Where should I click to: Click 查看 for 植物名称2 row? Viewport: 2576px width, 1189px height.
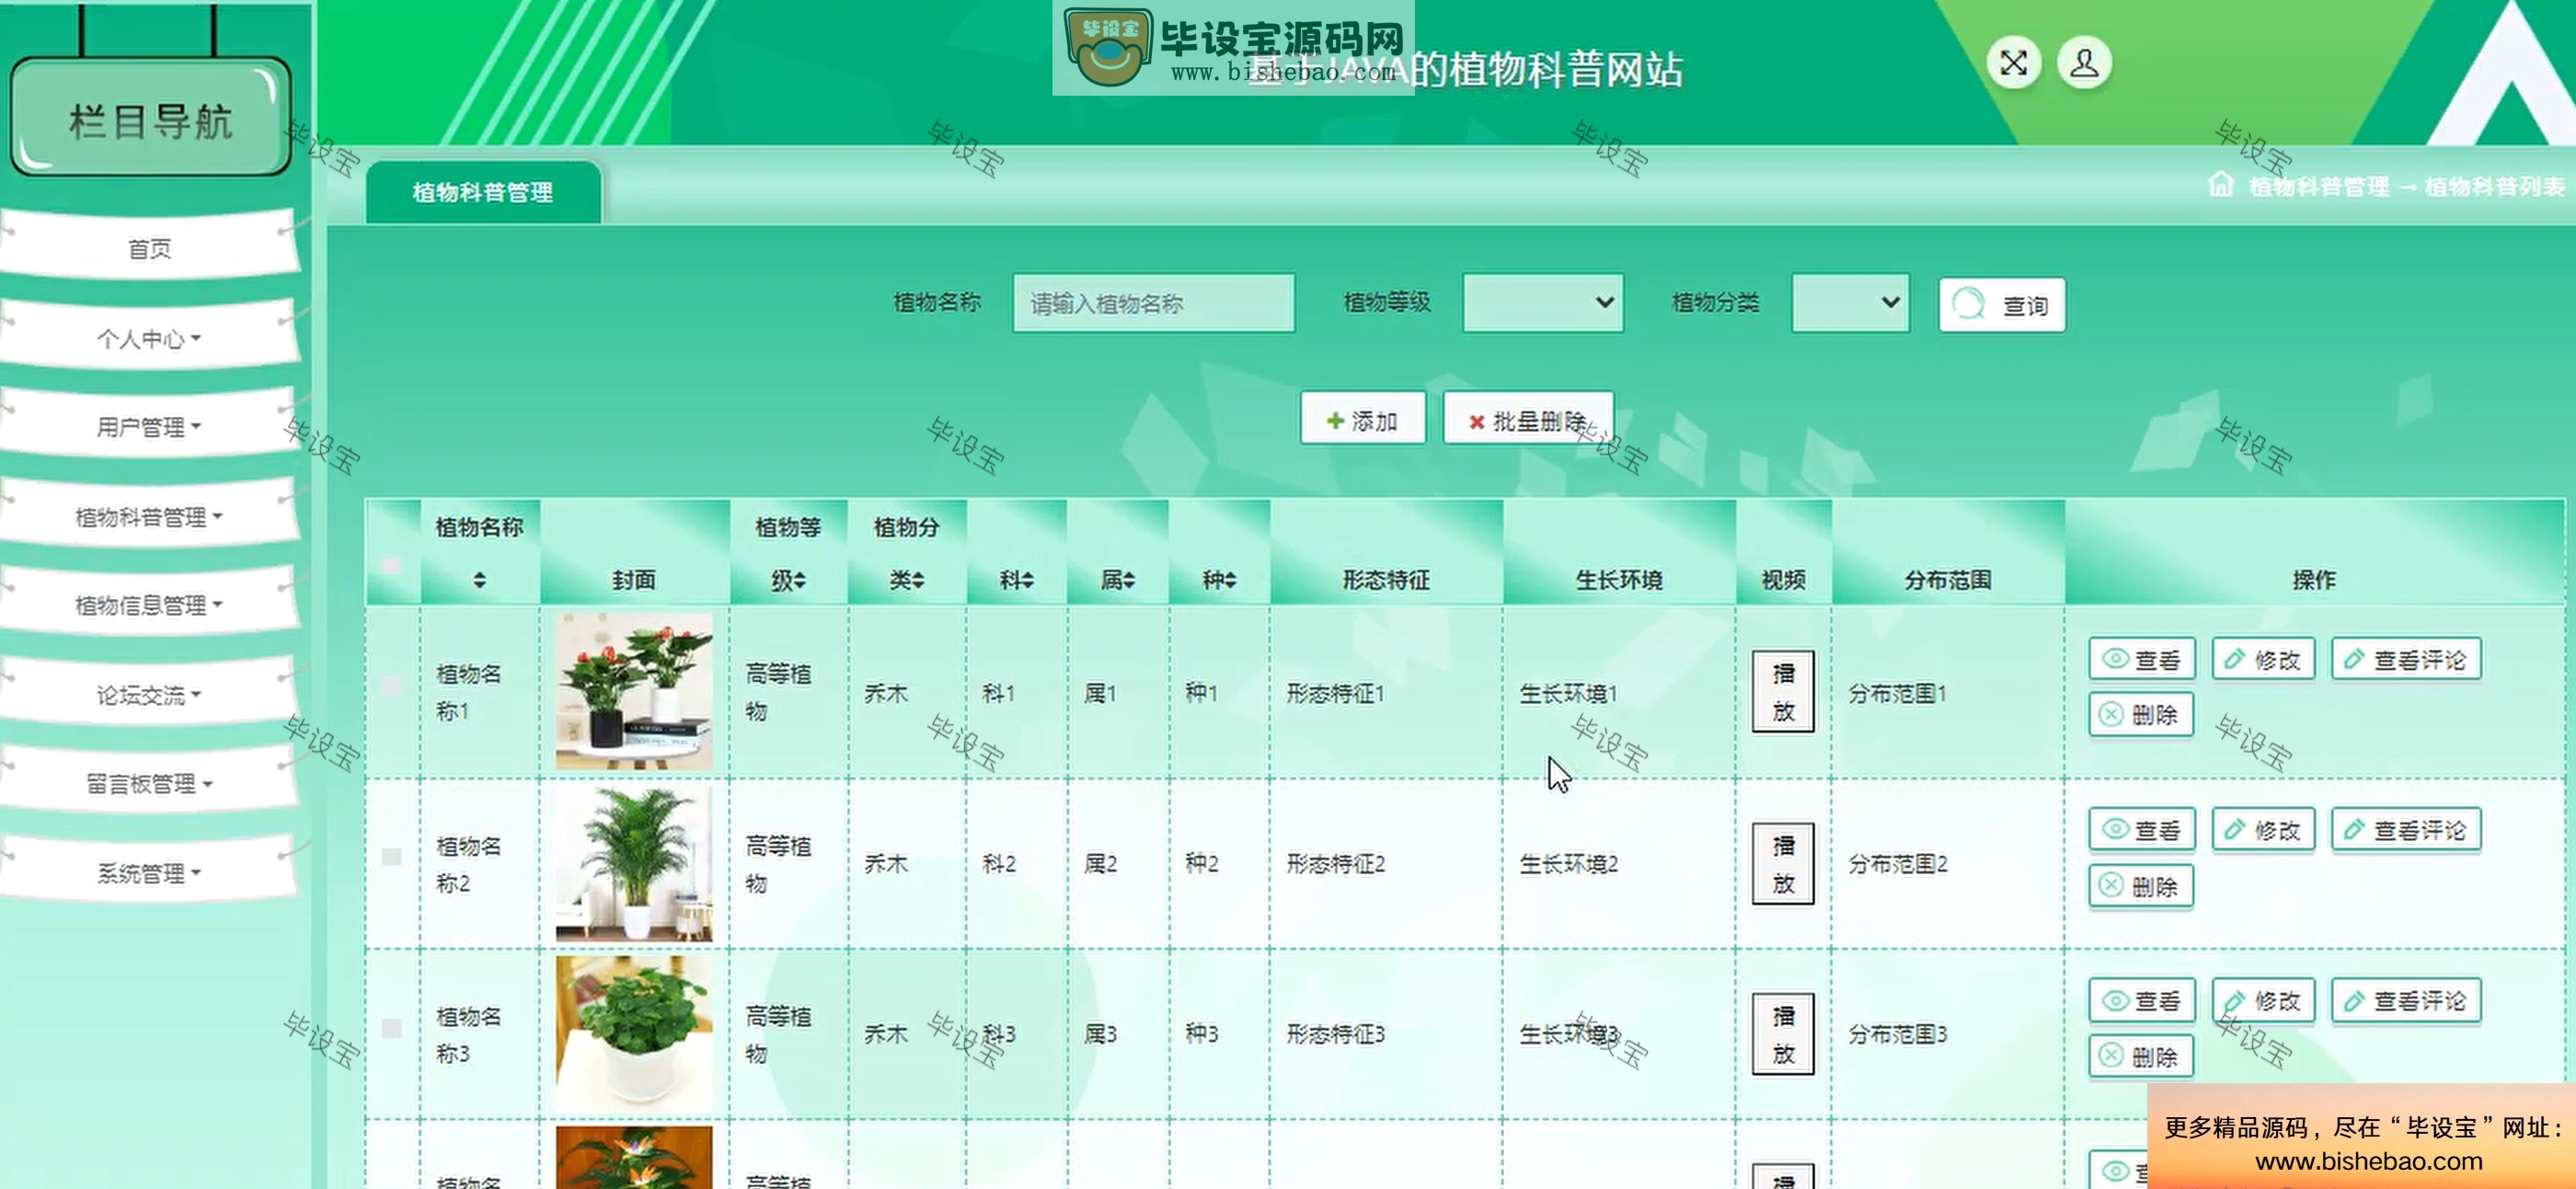point(2141,830)
